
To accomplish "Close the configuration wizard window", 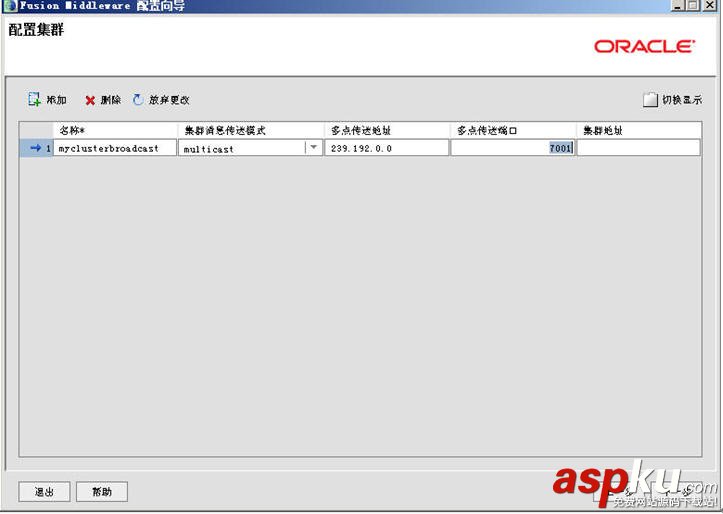I will coord(709,5).
